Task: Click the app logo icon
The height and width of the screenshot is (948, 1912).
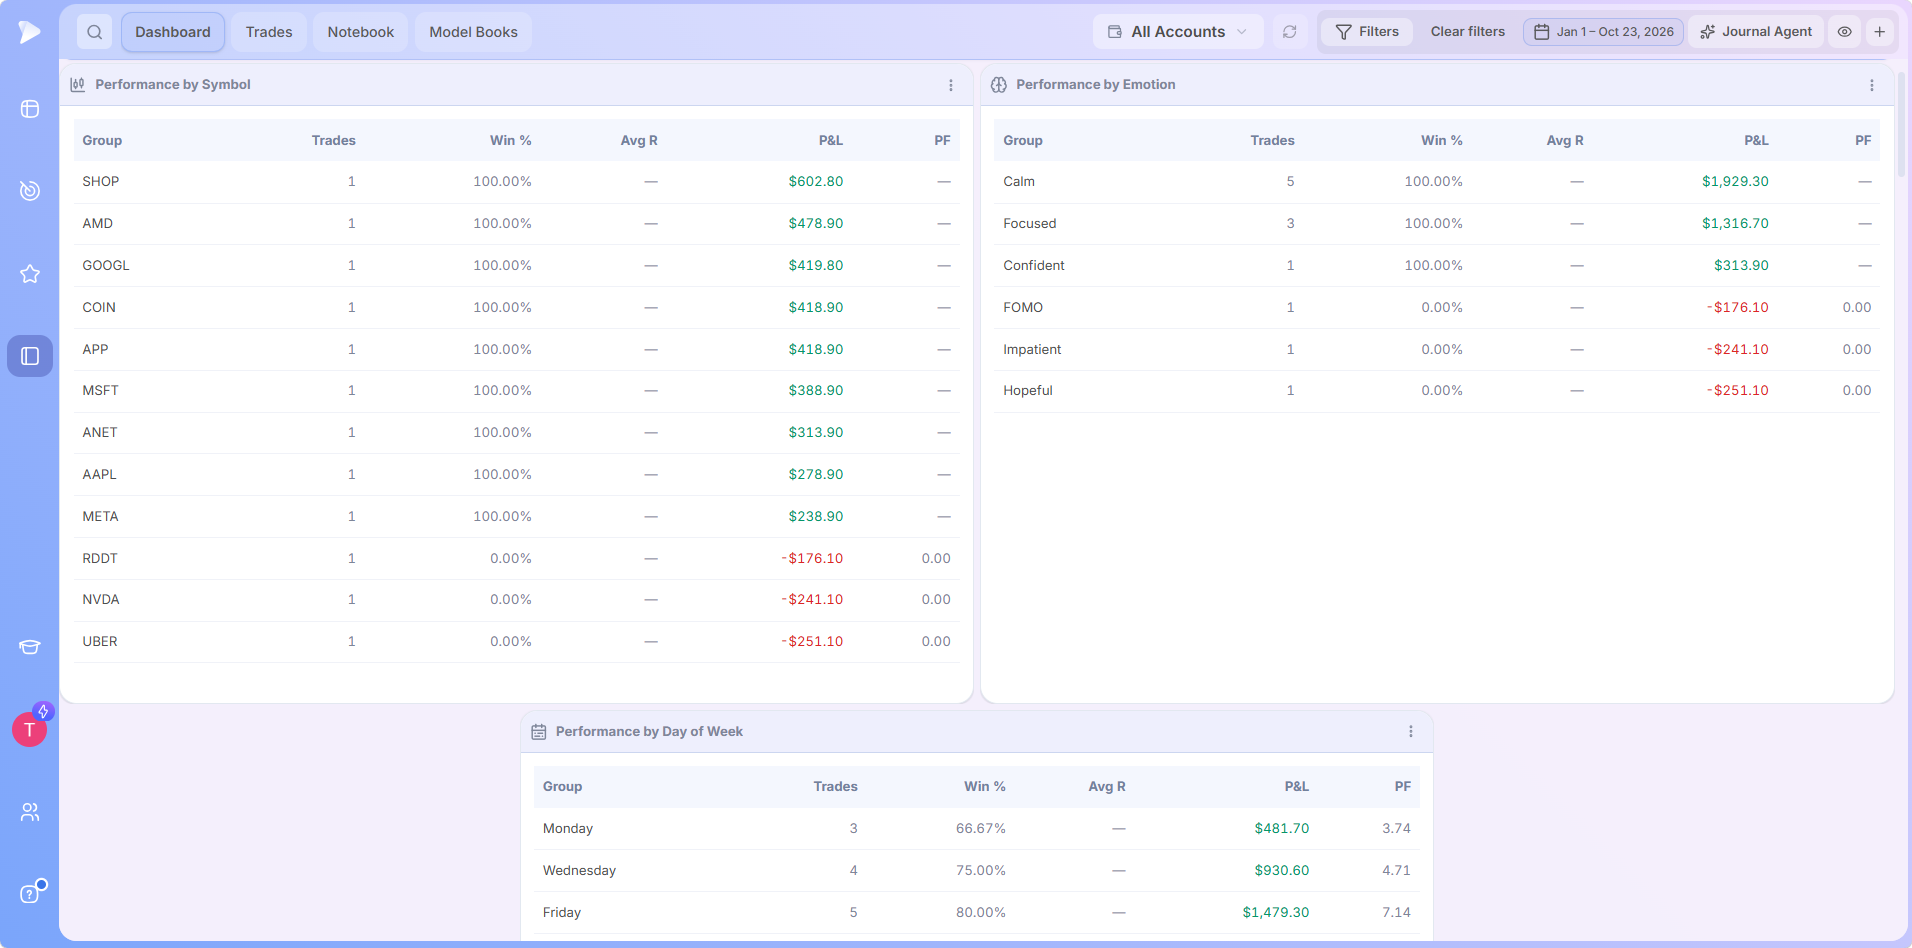Action: click(x=29, y=32)
